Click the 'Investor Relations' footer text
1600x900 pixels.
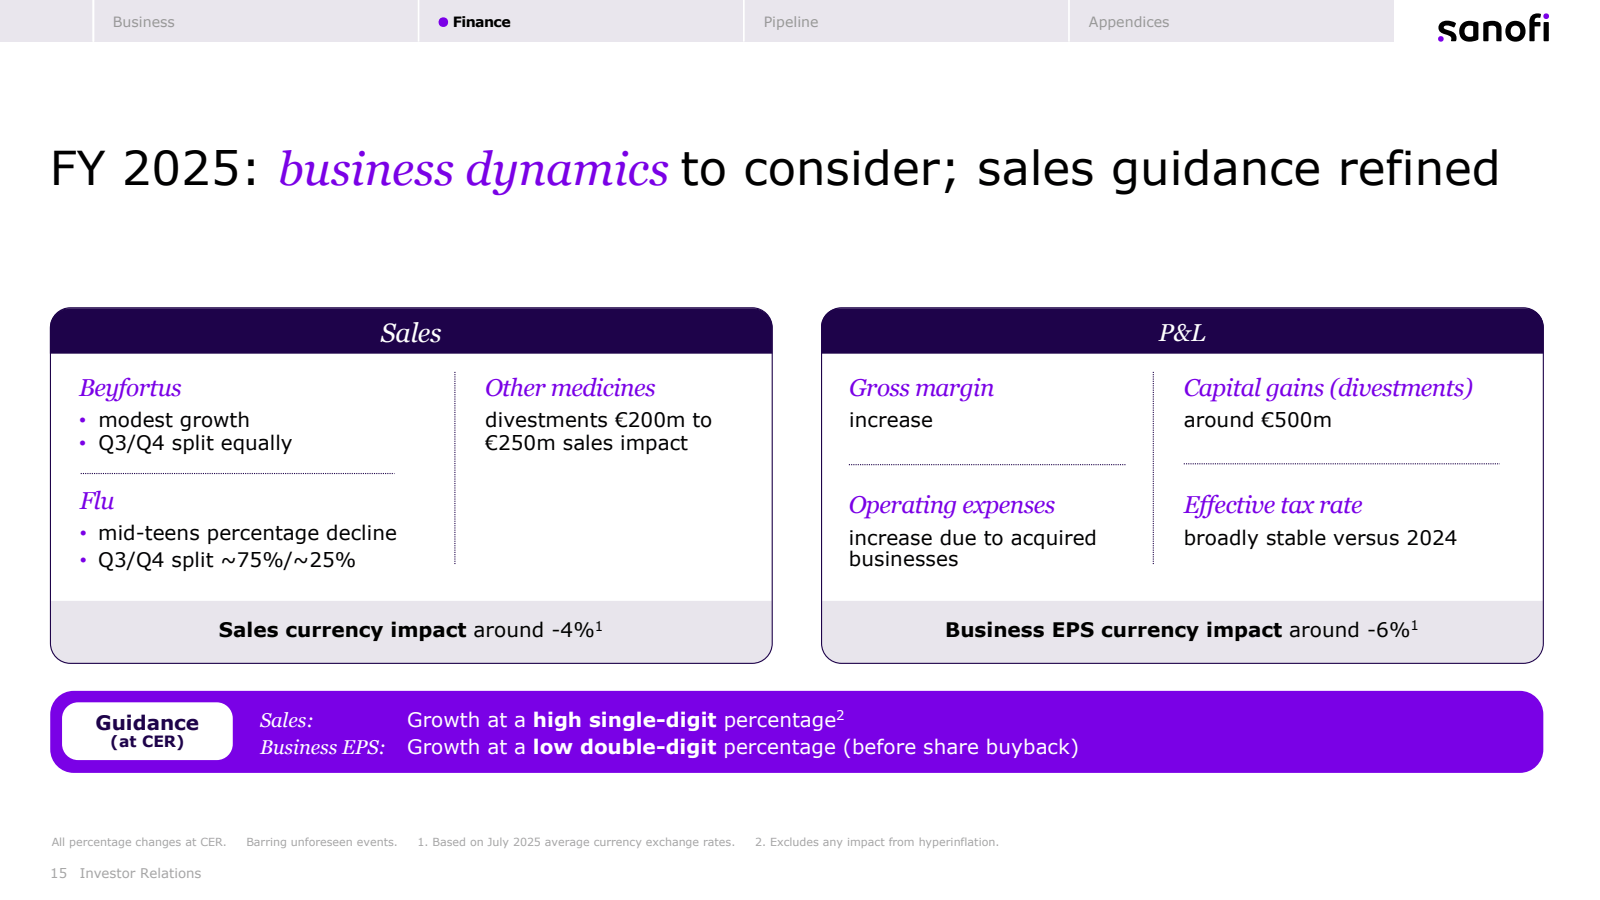coord(140,873)
